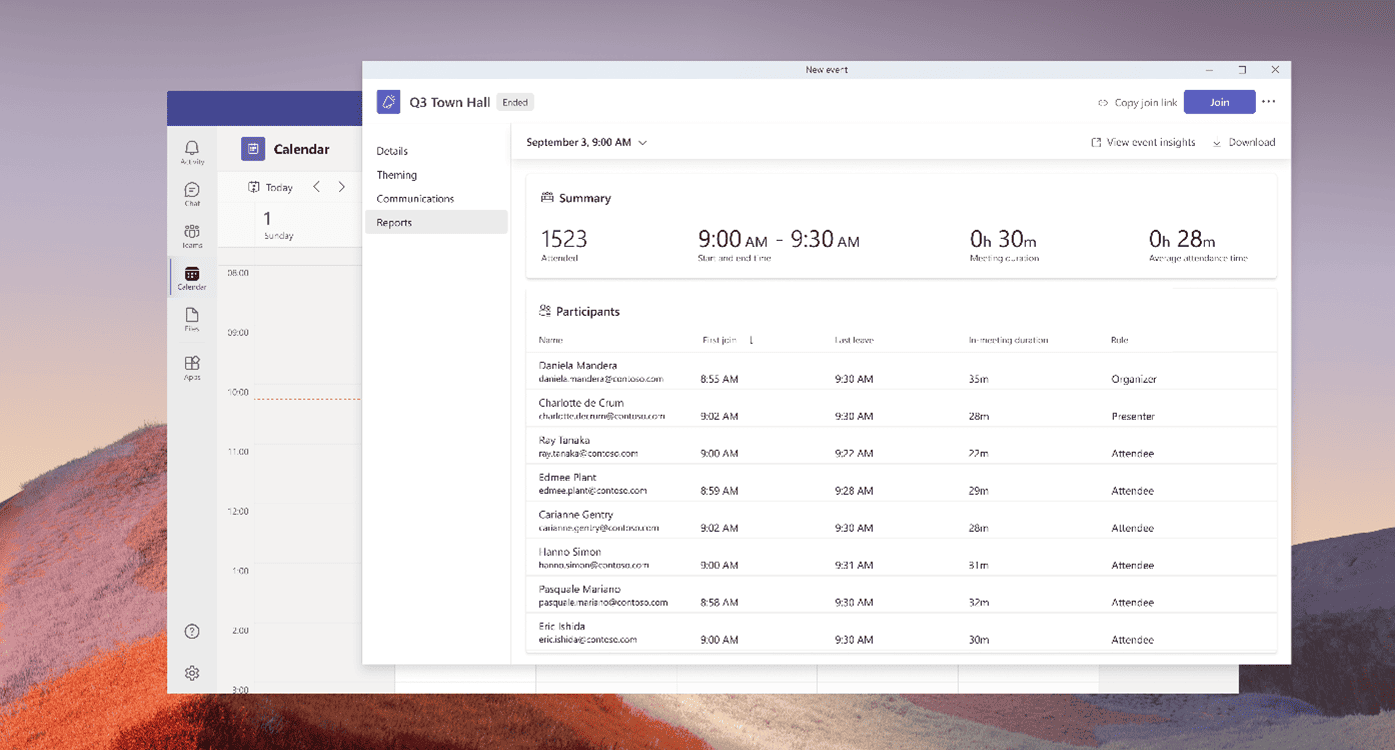Open View event insights
This screenshot has height=750, width=1395.
click(1143, 142)
